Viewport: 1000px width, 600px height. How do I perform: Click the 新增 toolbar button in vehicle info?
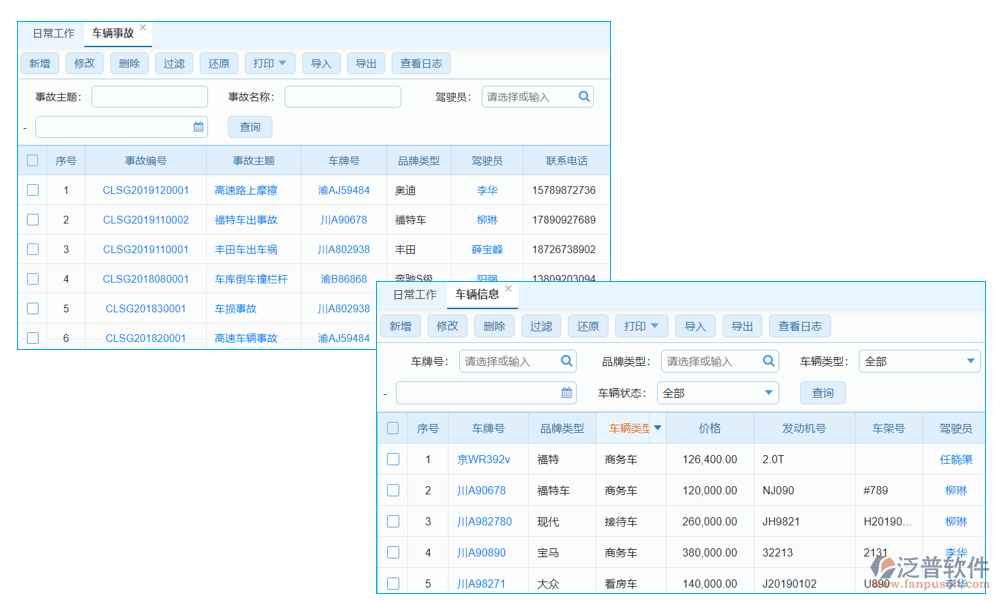click(x=399, y=325)
